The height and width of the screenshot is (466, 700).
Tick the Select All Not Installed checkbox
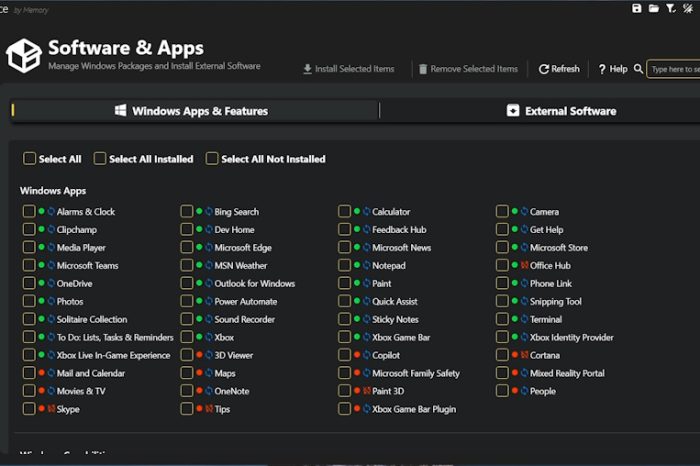click(212, 158)
